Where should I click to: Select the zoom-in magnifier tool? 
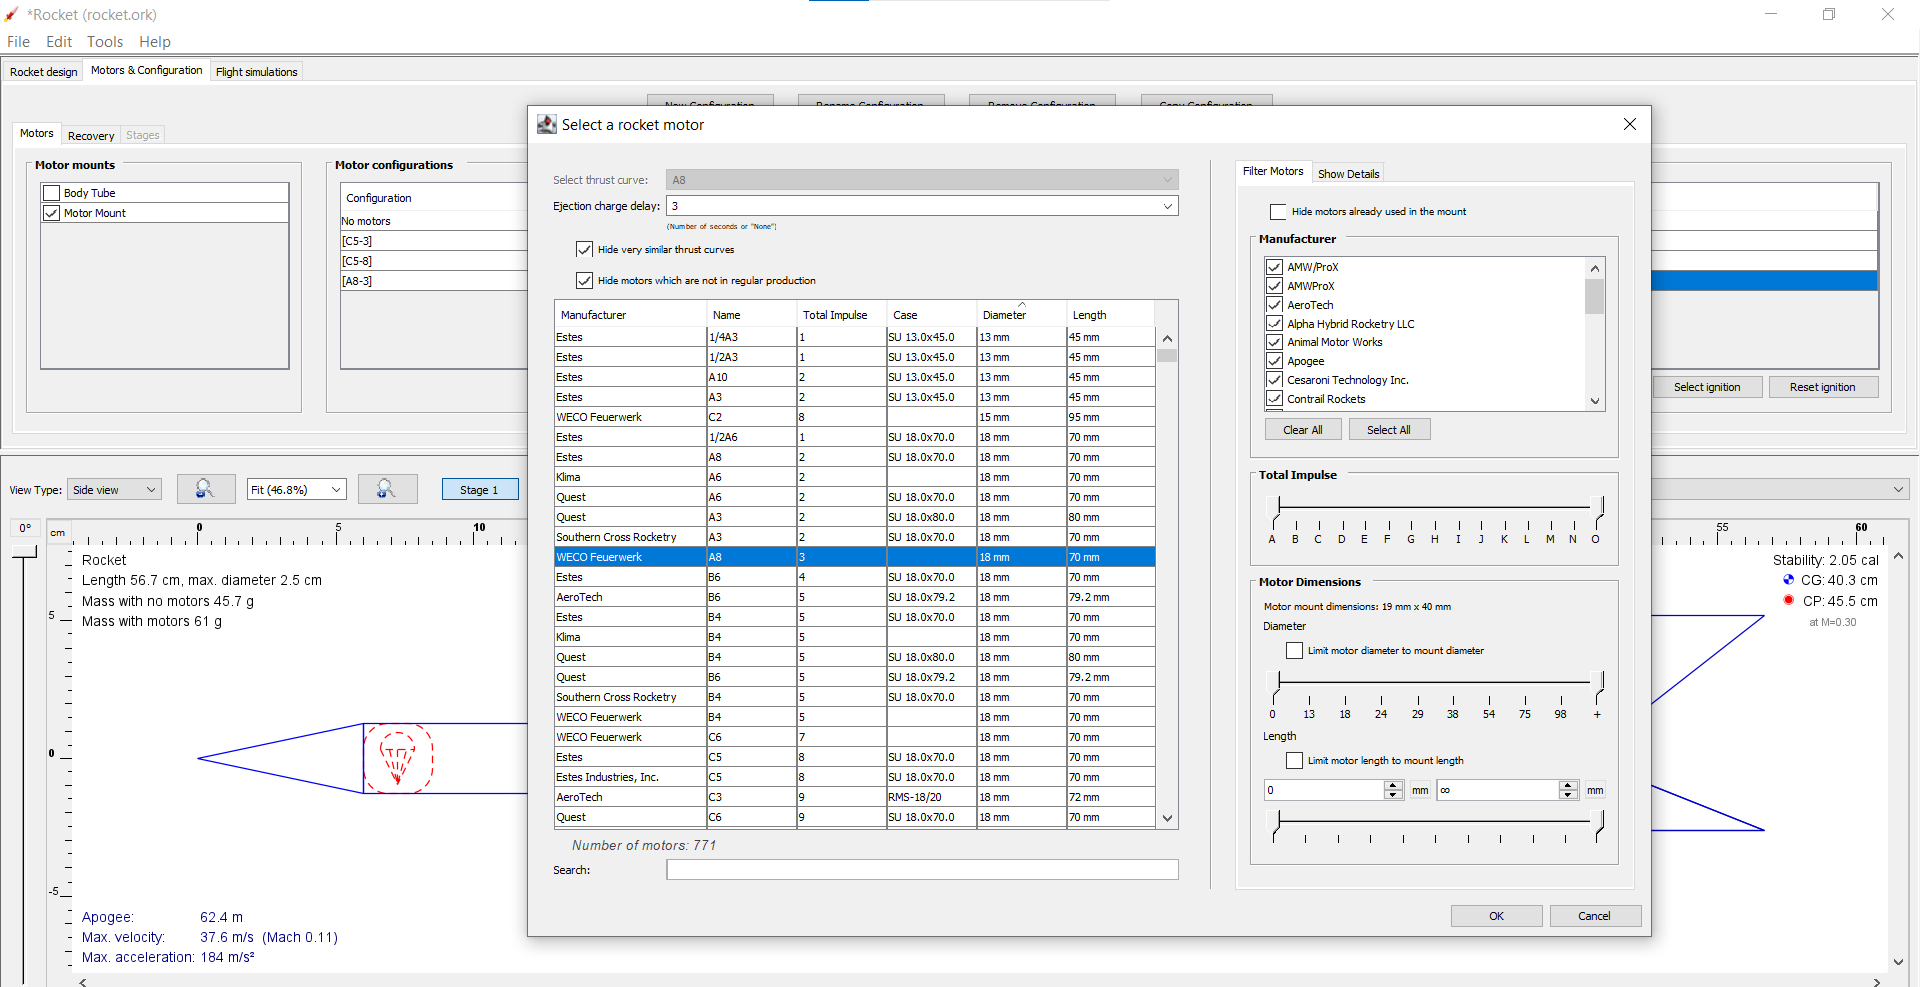tap(388, 489)
